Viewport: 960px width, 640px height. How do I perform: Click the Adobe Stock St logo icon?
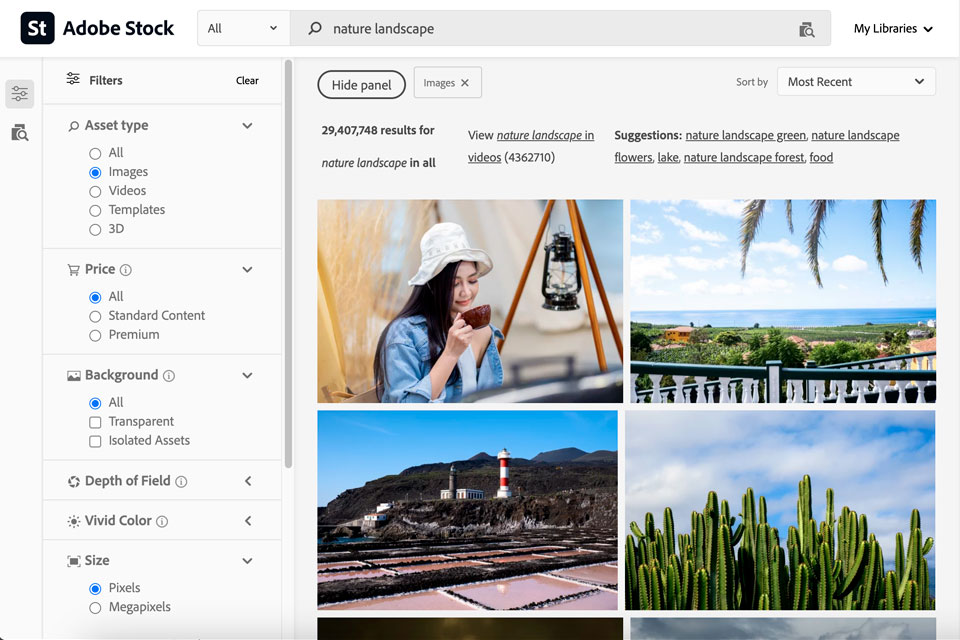coord(37,28)
